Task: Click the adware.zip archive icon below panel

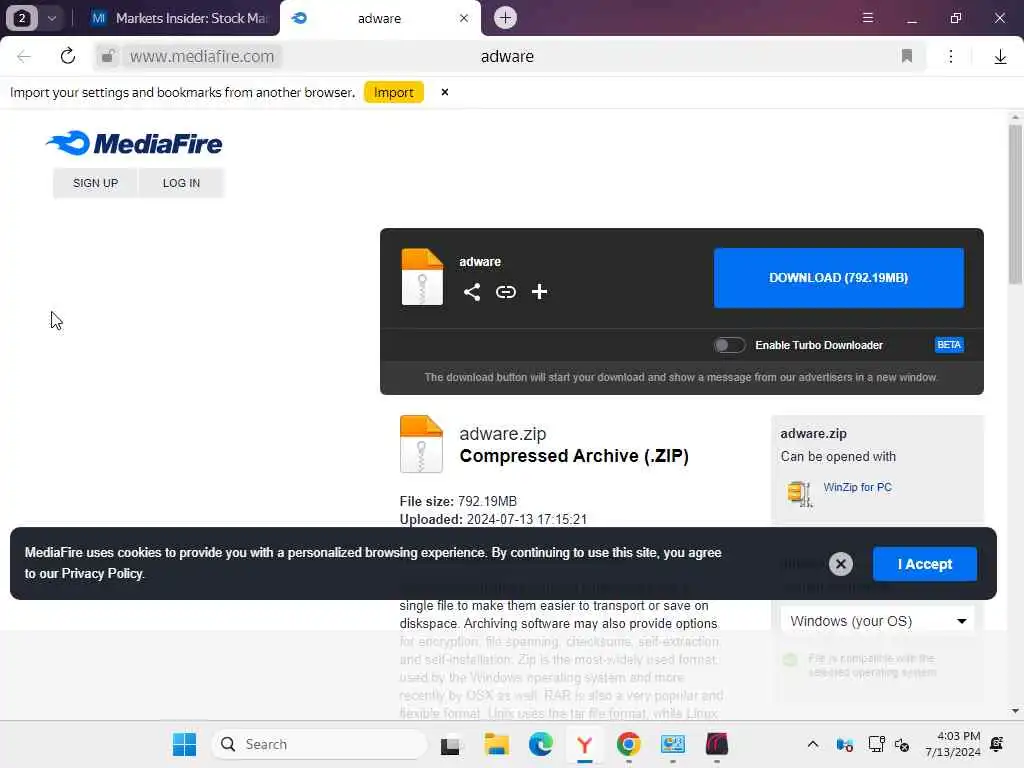Action: [421, 444]
